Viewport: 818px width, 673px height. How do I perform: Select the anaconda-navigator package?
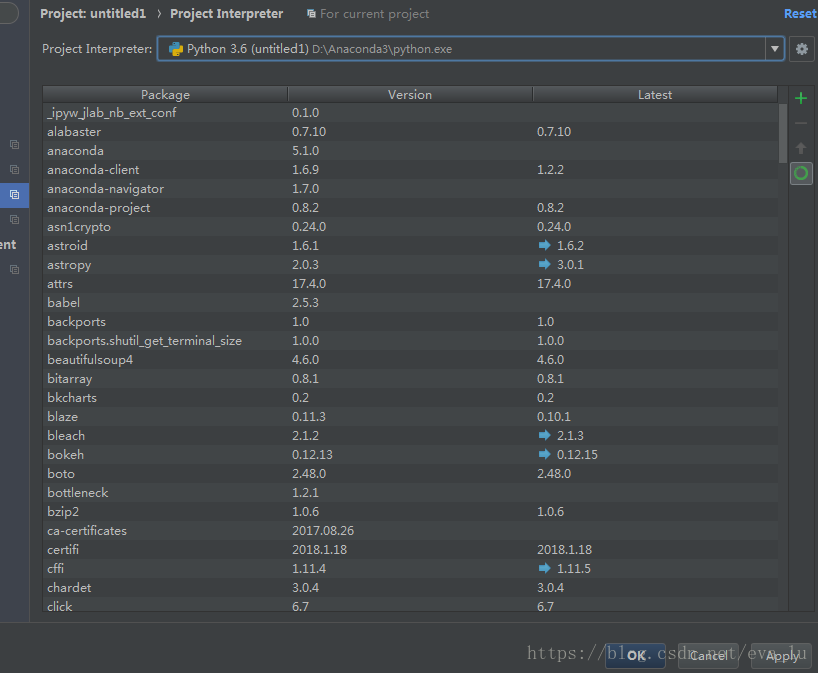pyautogui.click(x=105, y=189)
